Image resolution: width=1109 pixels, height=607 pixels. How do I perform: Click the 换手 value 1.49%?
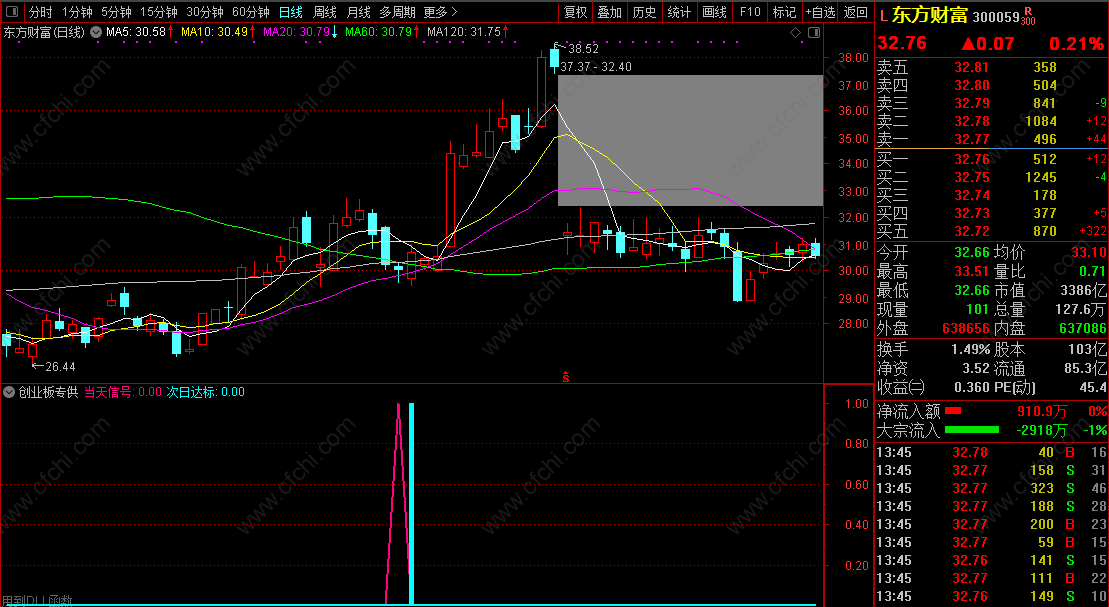(x=970, y=349)
